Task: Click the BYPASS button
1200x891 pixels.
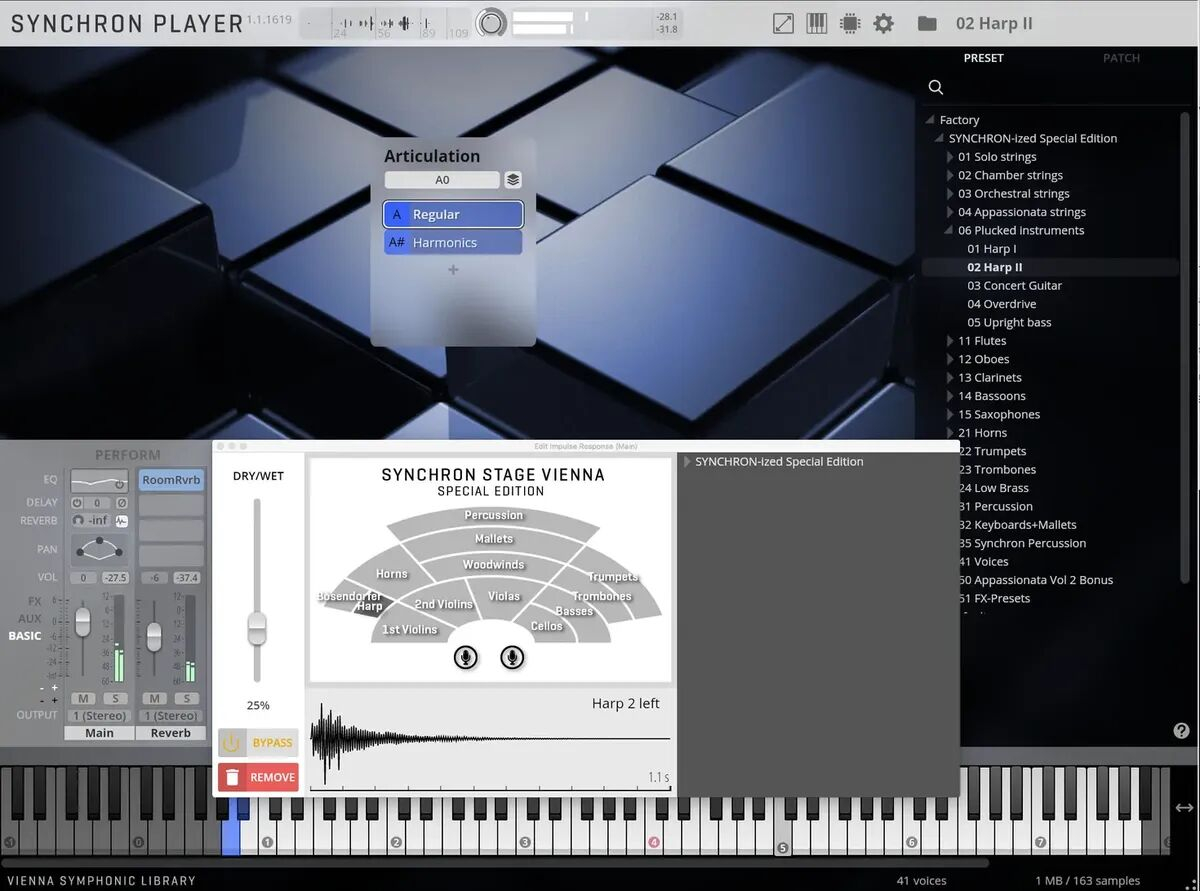Action: pyautogui.click(x=258, y=743)
